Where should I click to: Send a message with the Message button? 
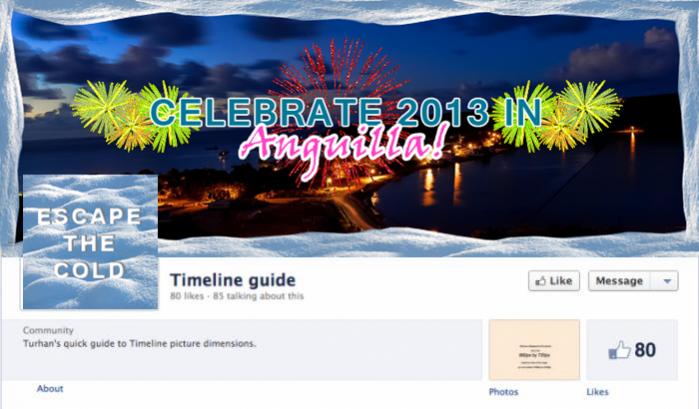tap(620, 281)
